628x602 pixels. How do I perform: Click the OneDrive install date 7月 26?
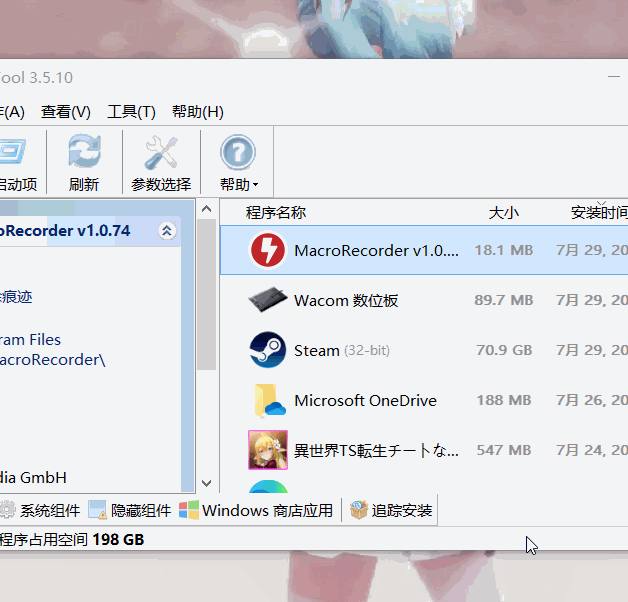pos(592,400)
